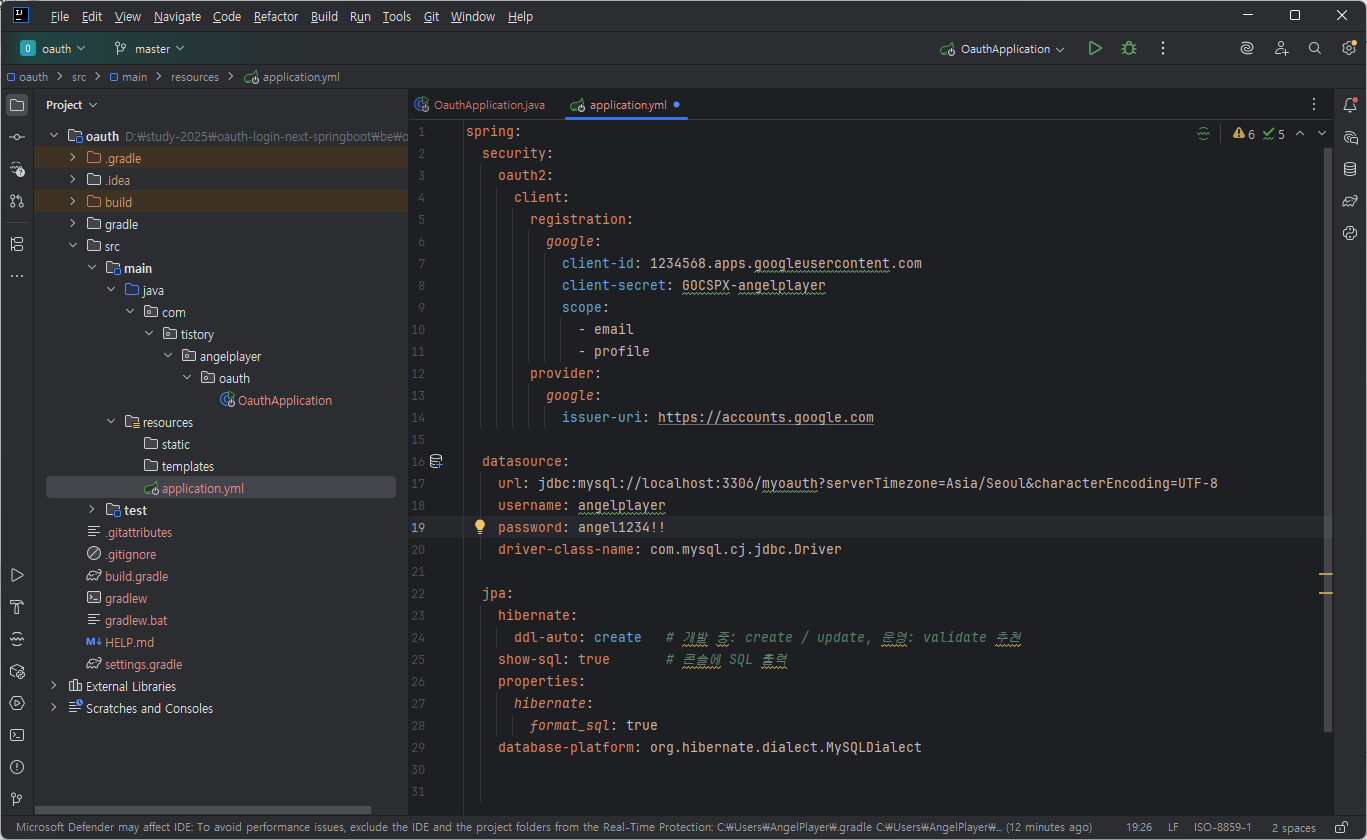Open the Notifications bell icon
Screen dimensions: 1367x840
[1350, 105]
